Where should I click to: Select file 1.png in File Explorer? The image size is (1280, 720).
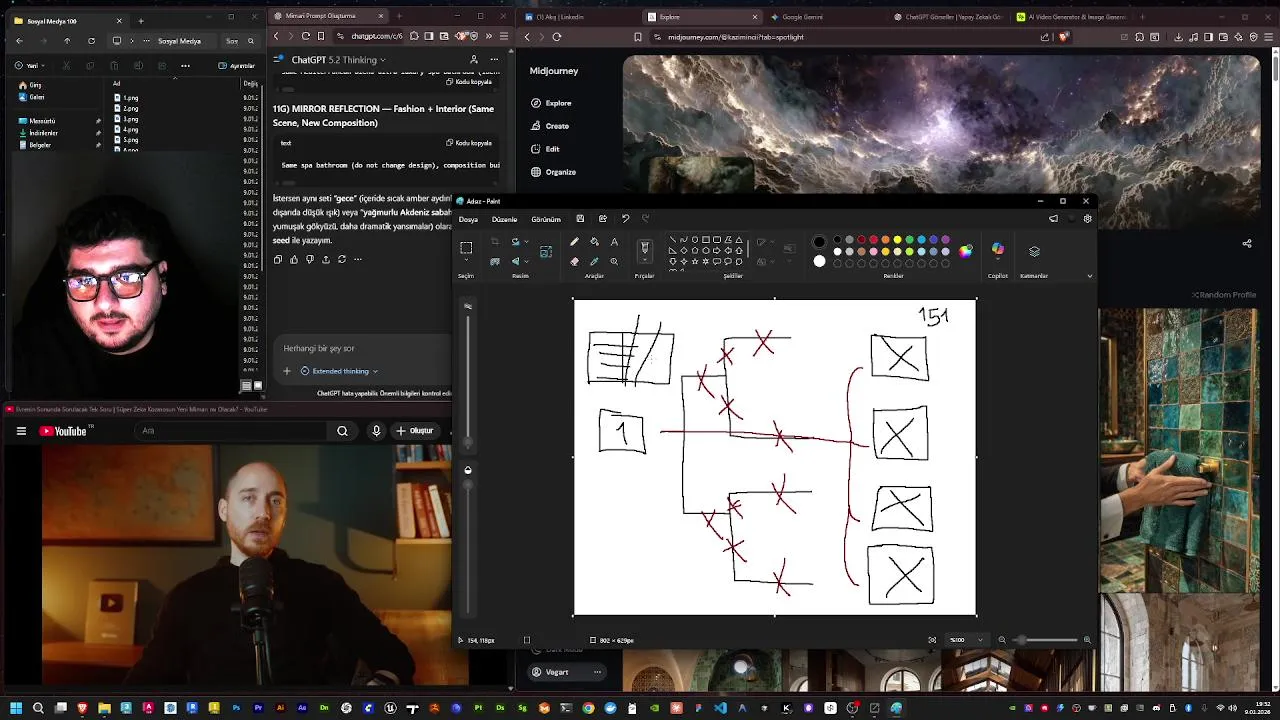pos(126,98)
